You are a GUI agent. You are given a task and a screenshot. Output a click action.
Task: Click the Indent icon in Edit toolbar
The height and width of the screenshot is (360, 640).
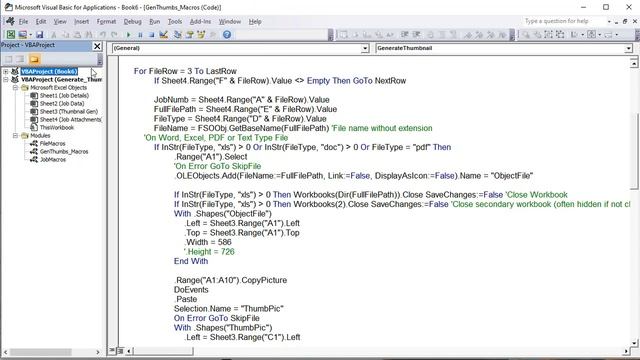click(x=404, y=35)
